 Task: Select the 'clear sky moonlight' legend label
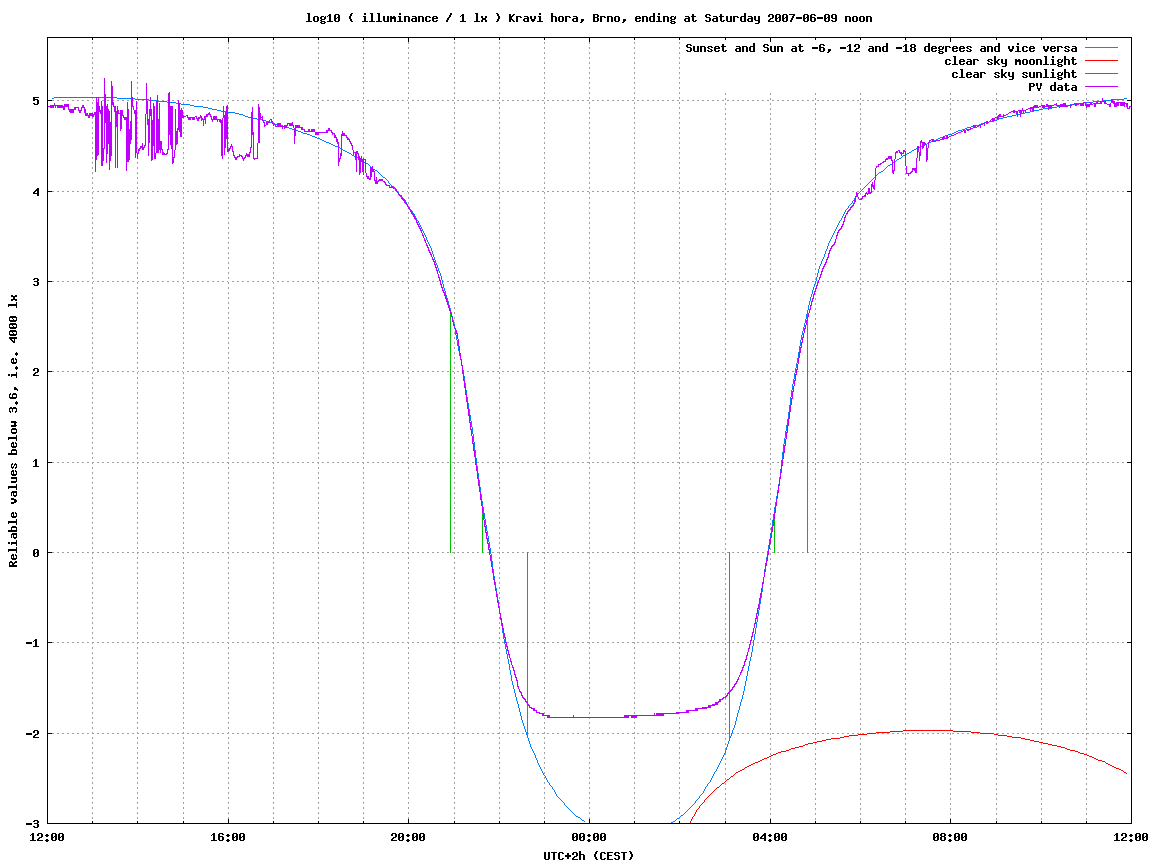[1010, 61]
